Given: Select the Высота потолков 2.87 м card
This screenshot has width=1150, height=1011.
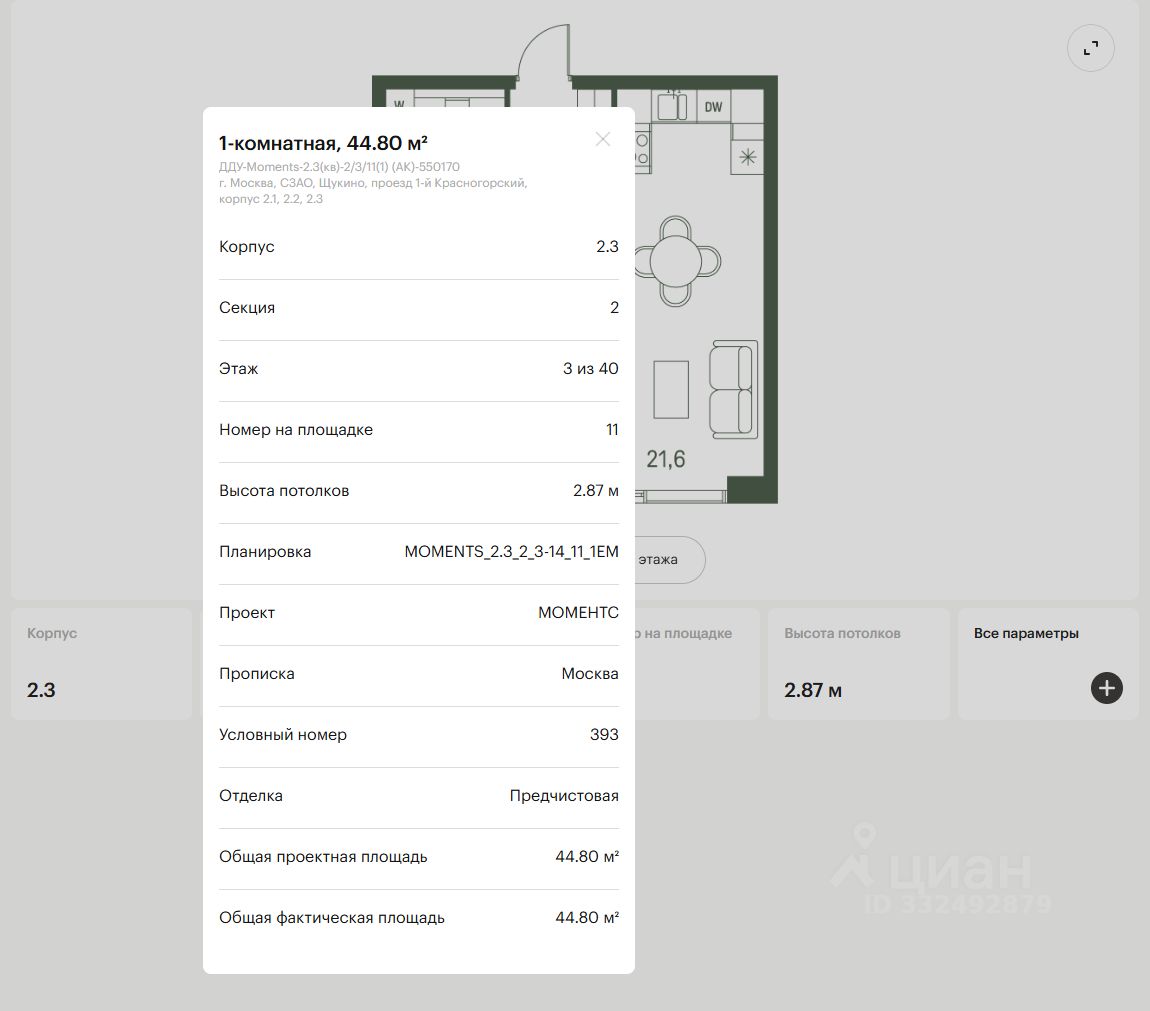Looking at the screenshot, I should tap(859, 663).
